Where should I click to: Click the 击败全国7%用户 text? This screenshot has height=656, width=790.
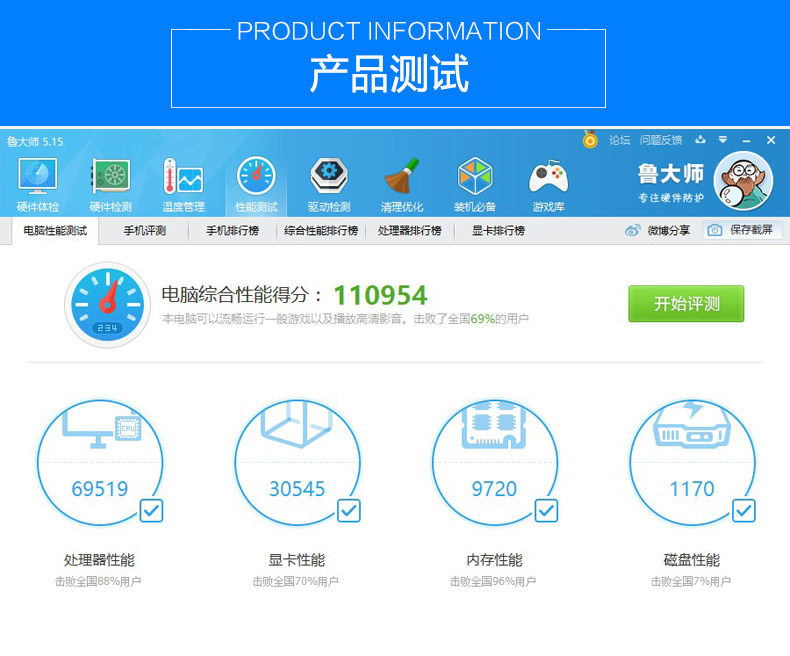(x=691, y=581)
